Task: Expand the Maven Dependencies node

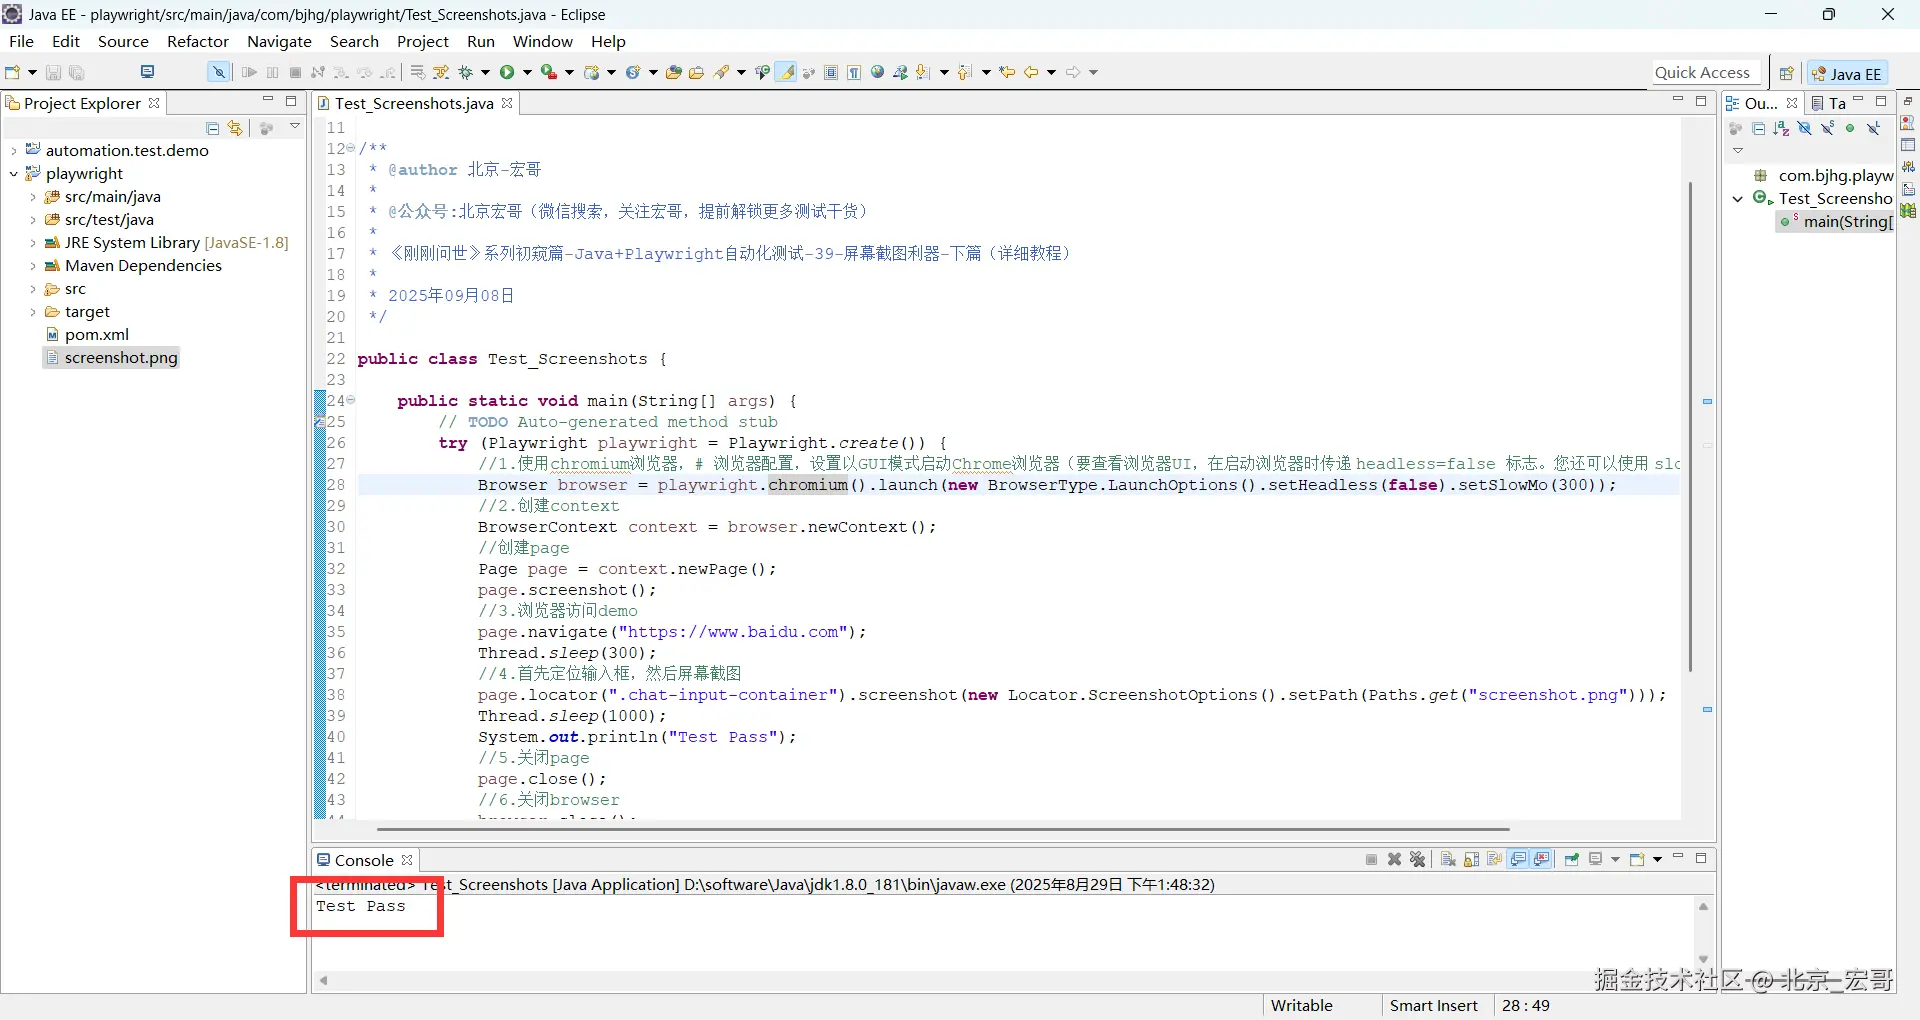Action: (x=32, y=266)
